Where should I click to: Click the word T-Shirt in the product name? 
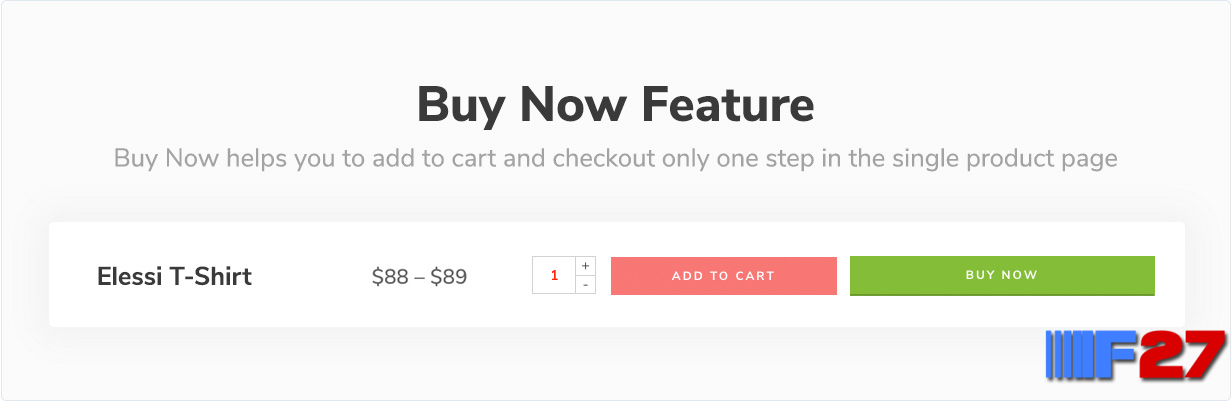[x=211, y=277]
